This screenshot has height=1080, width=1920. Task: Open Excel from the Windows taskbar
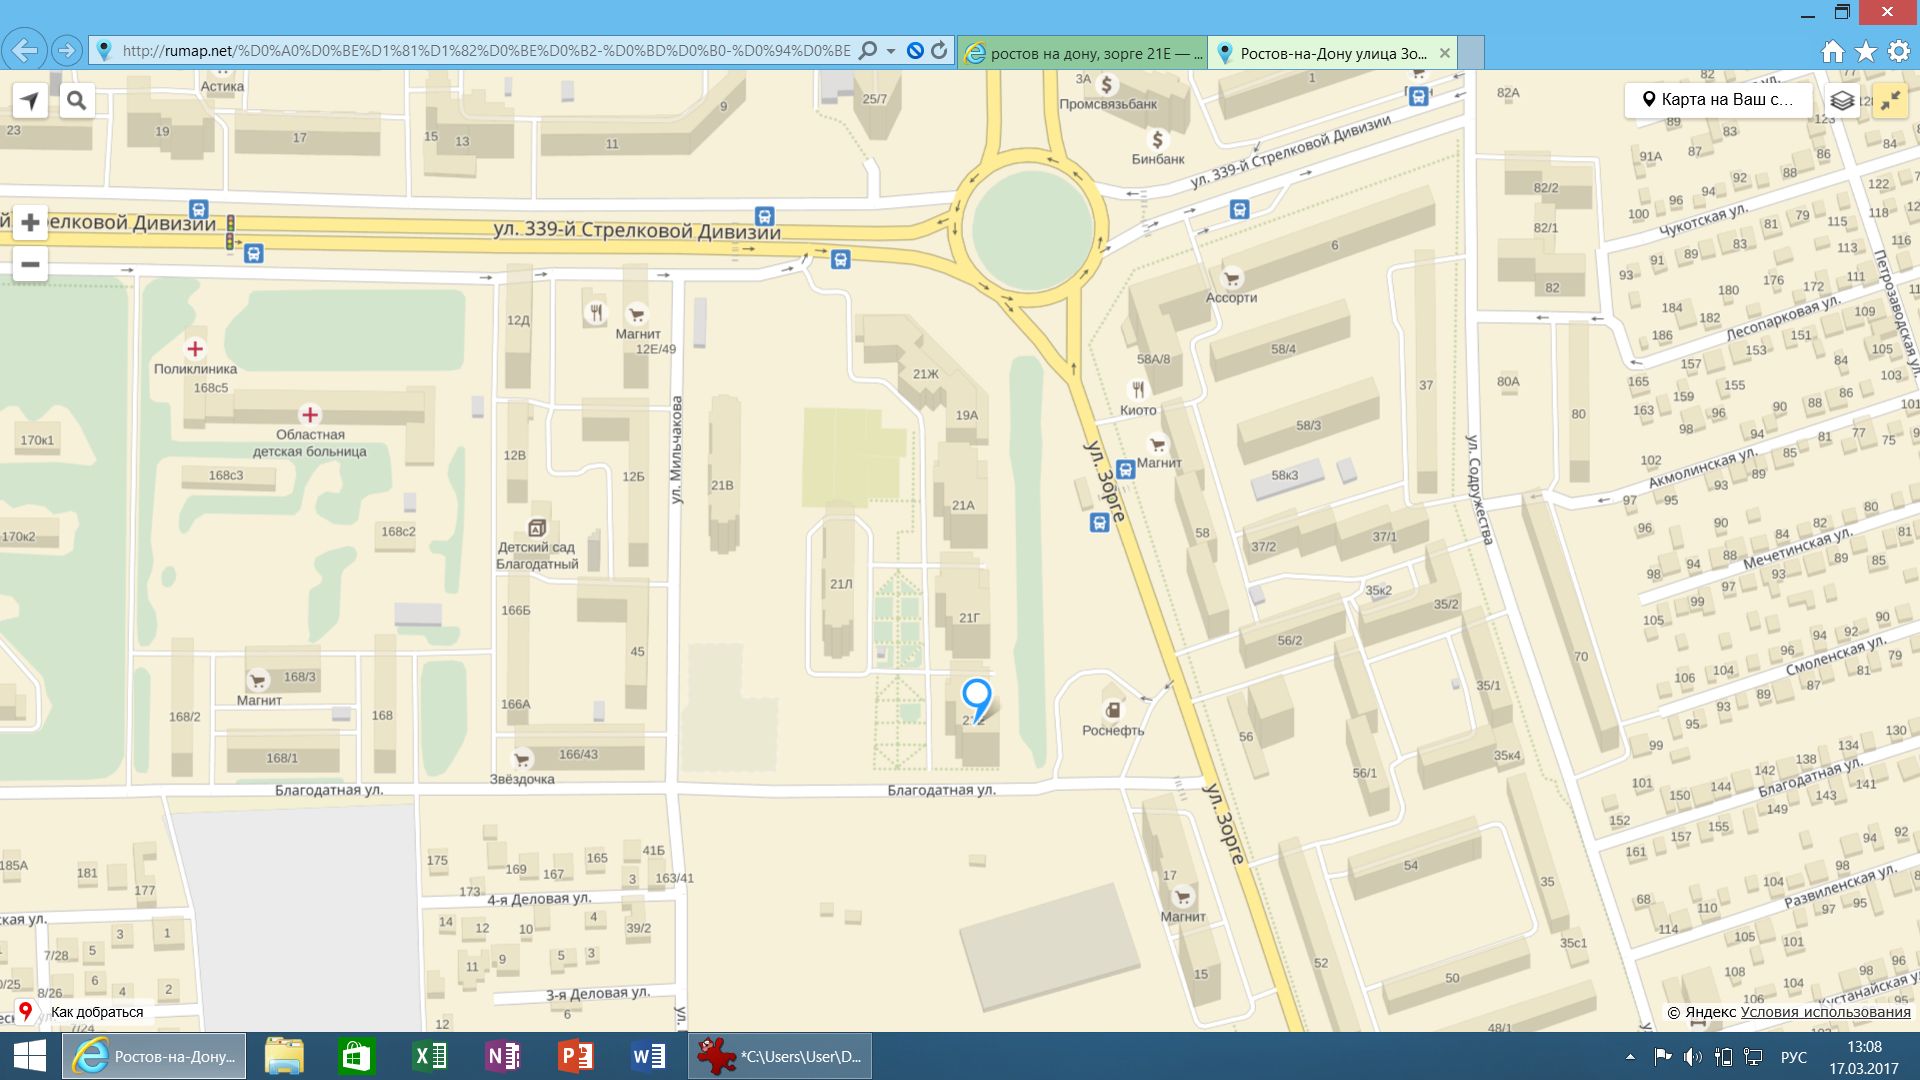click(430, 1056)
